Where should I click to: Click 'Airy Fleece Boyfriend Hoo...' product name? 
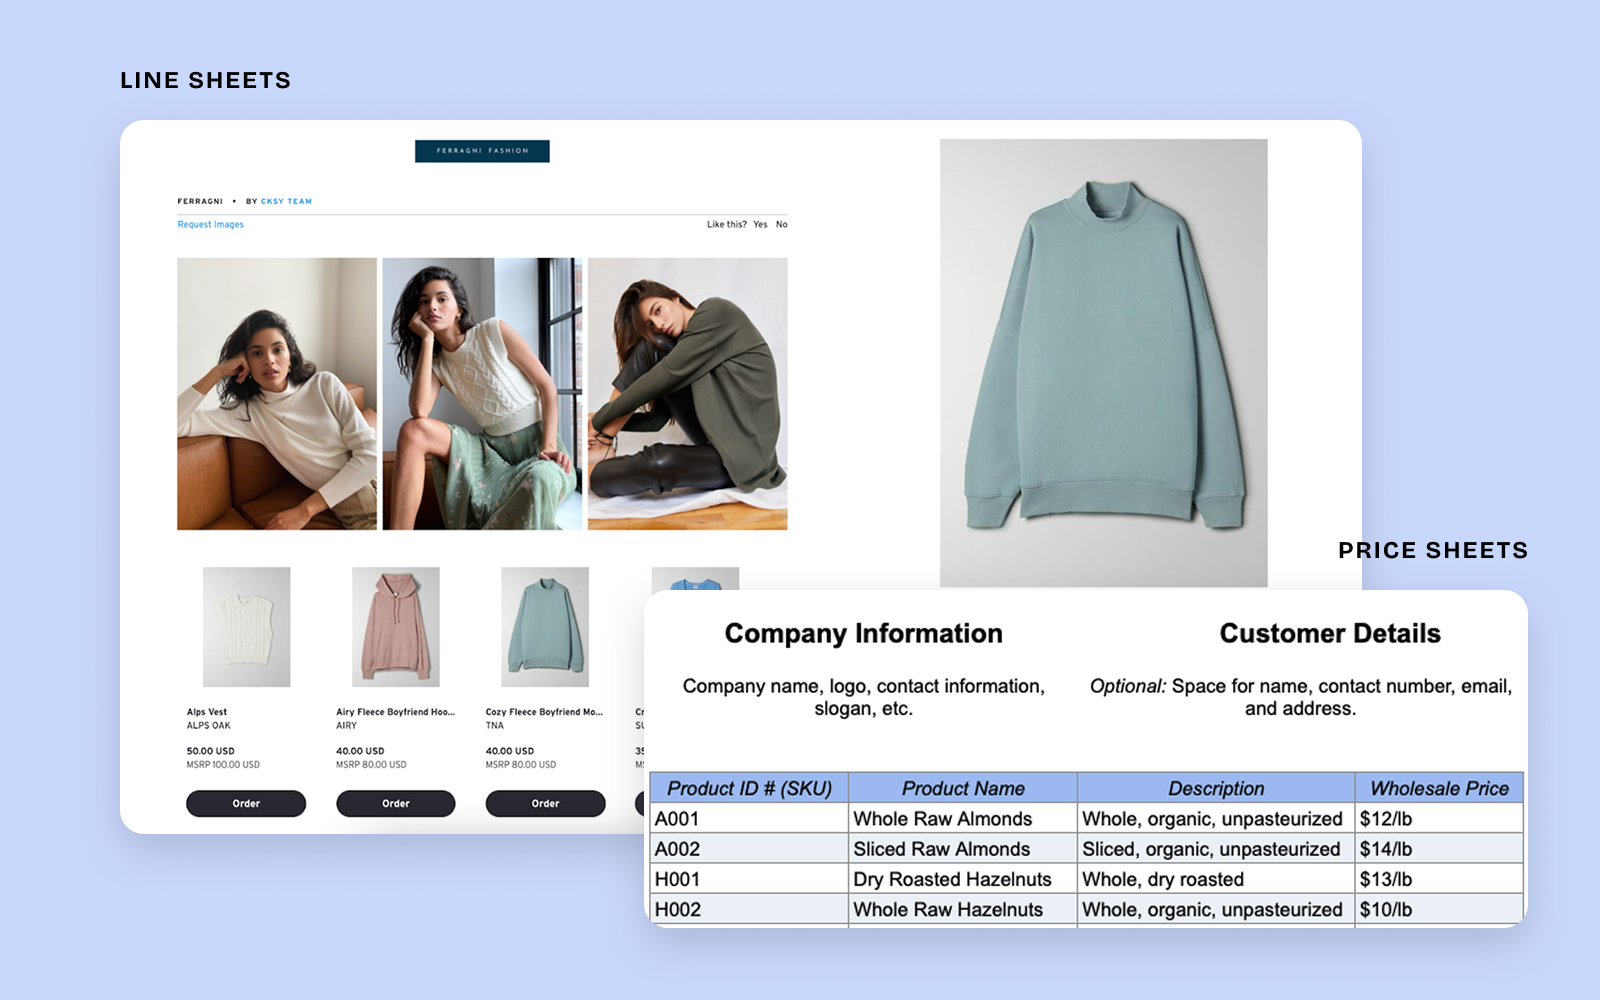click(x=395, y=712)
